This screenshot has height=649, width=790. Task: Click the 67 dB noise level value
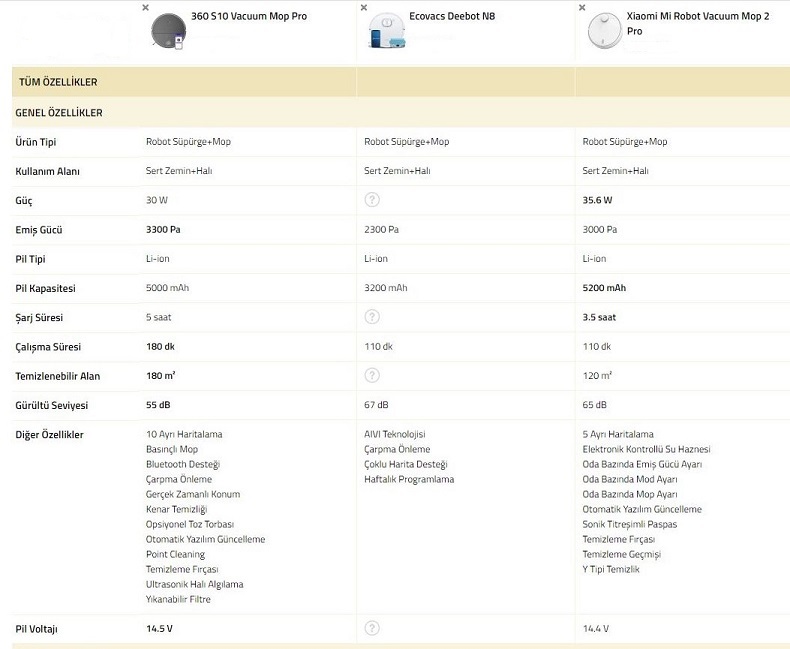(x=376, y=405)
